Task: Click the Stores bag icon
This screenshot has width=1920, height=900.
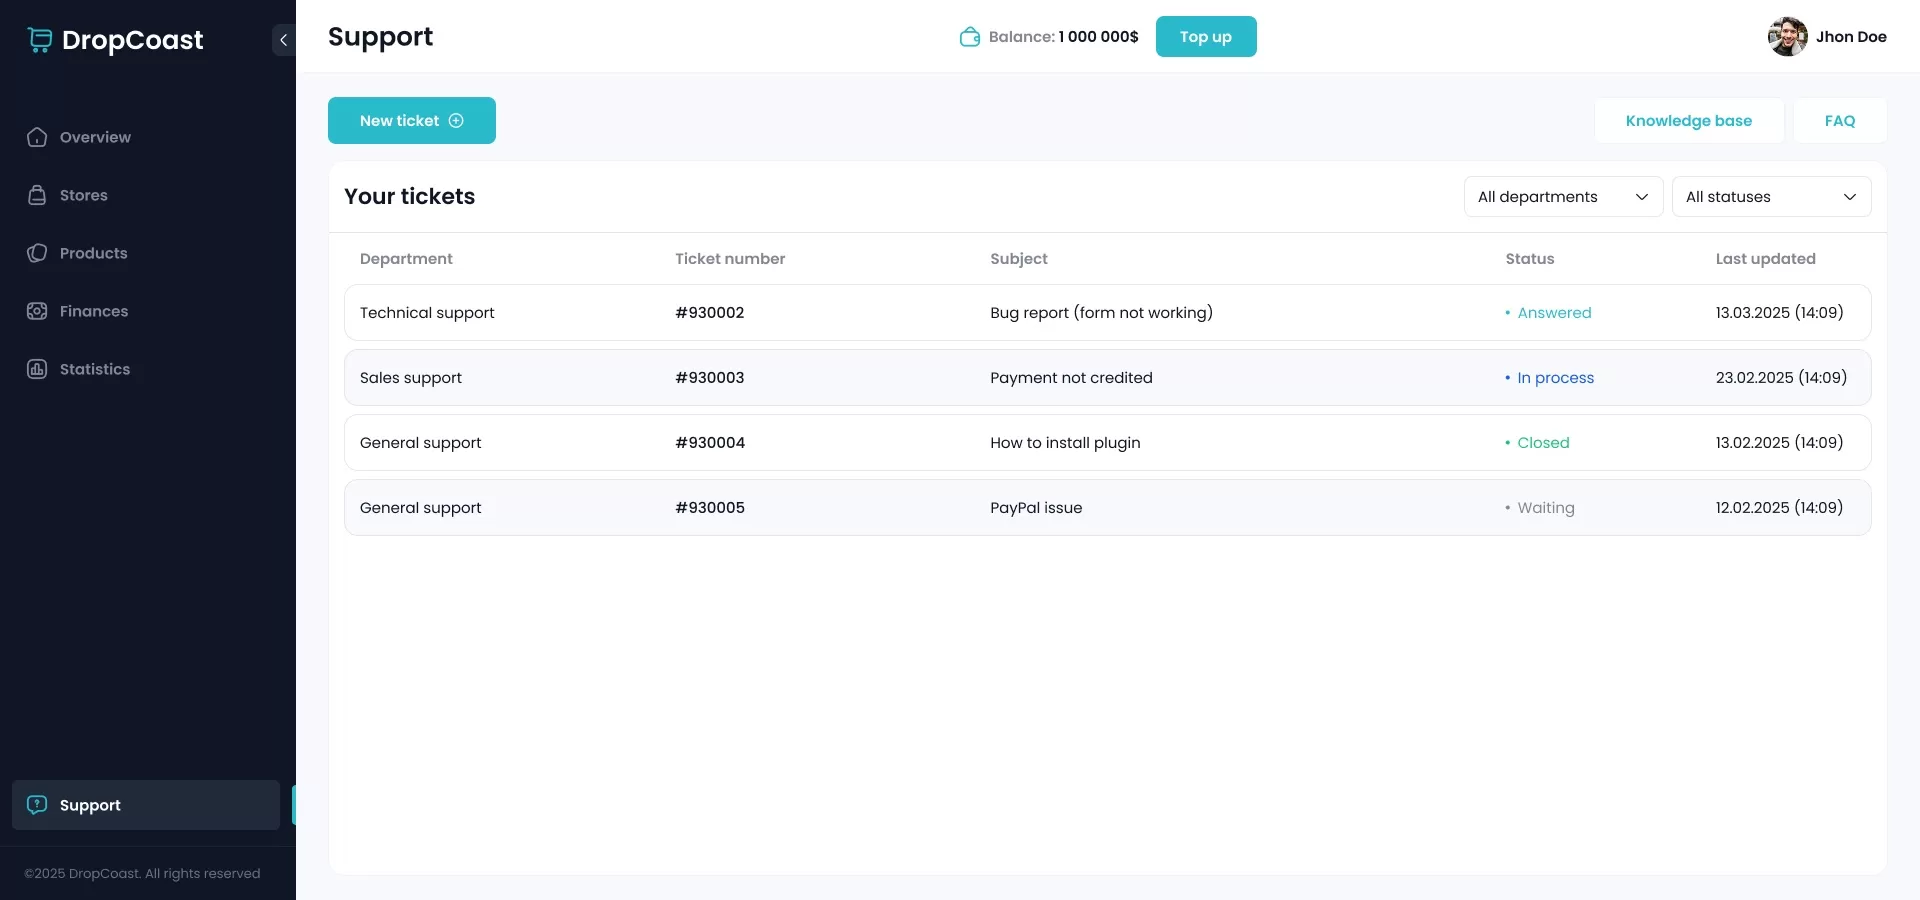Action: tap(37, 195)
